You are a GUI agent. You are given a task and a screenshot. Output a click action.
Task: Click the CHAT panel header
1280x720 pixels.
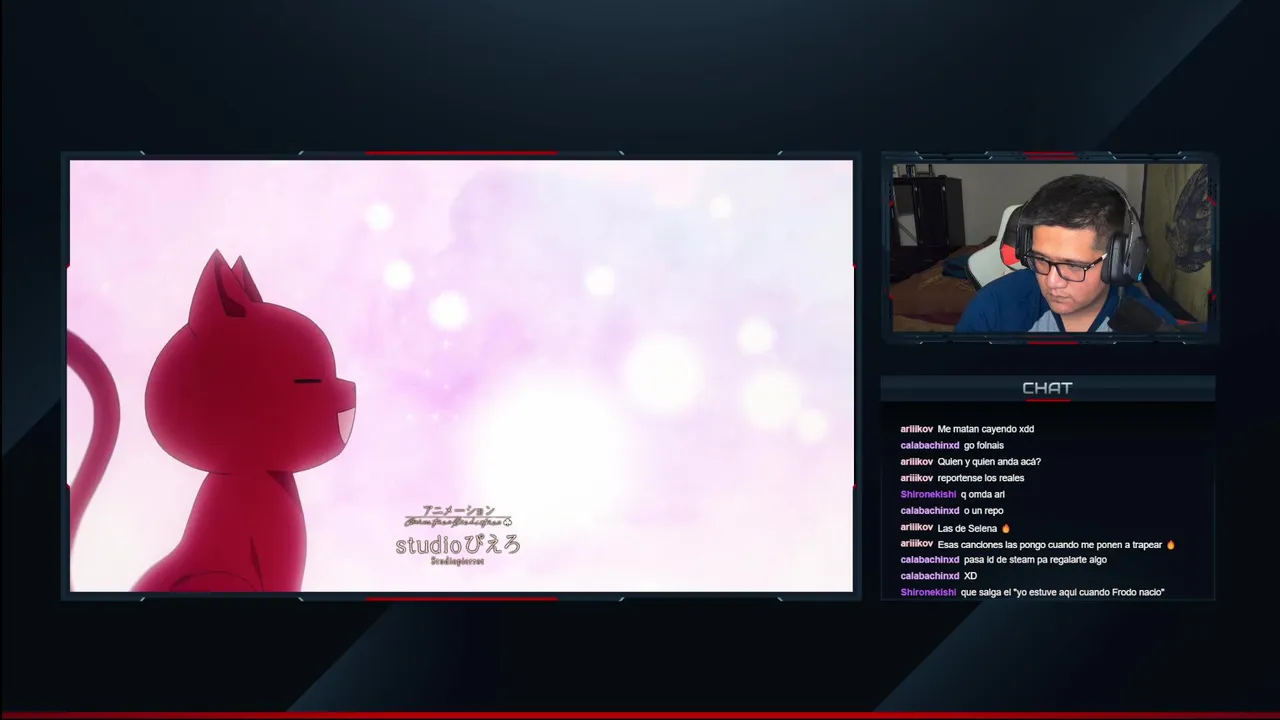(1047, 388)
